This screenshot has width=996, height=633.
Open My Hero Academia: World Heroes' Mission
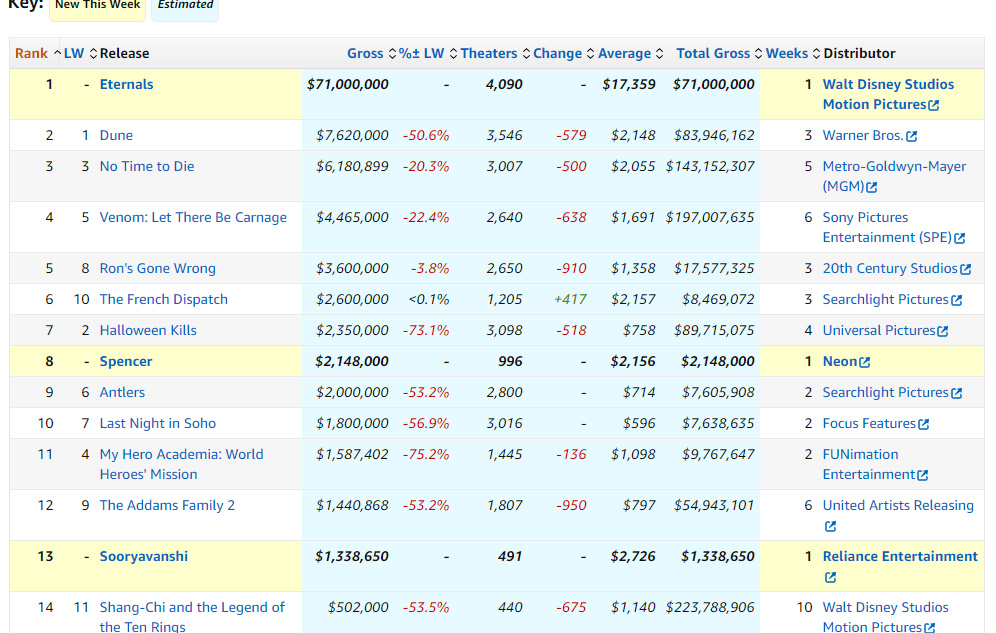tap(182, 464)
